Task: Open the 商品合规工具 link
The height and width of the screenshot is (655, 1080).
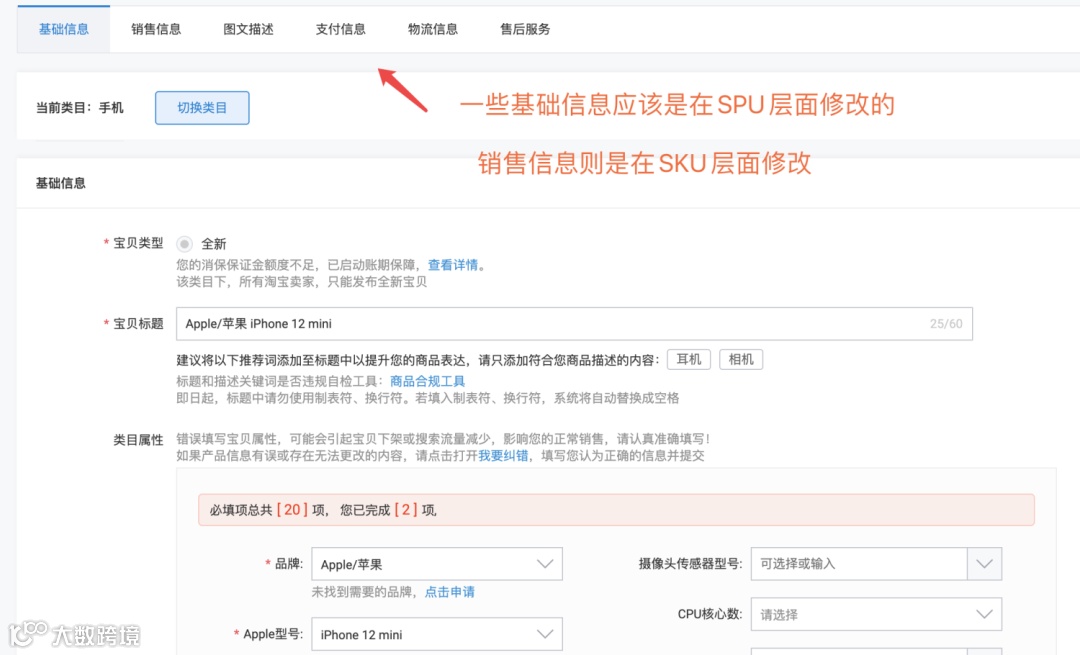Action: click(x=427, y=381)
